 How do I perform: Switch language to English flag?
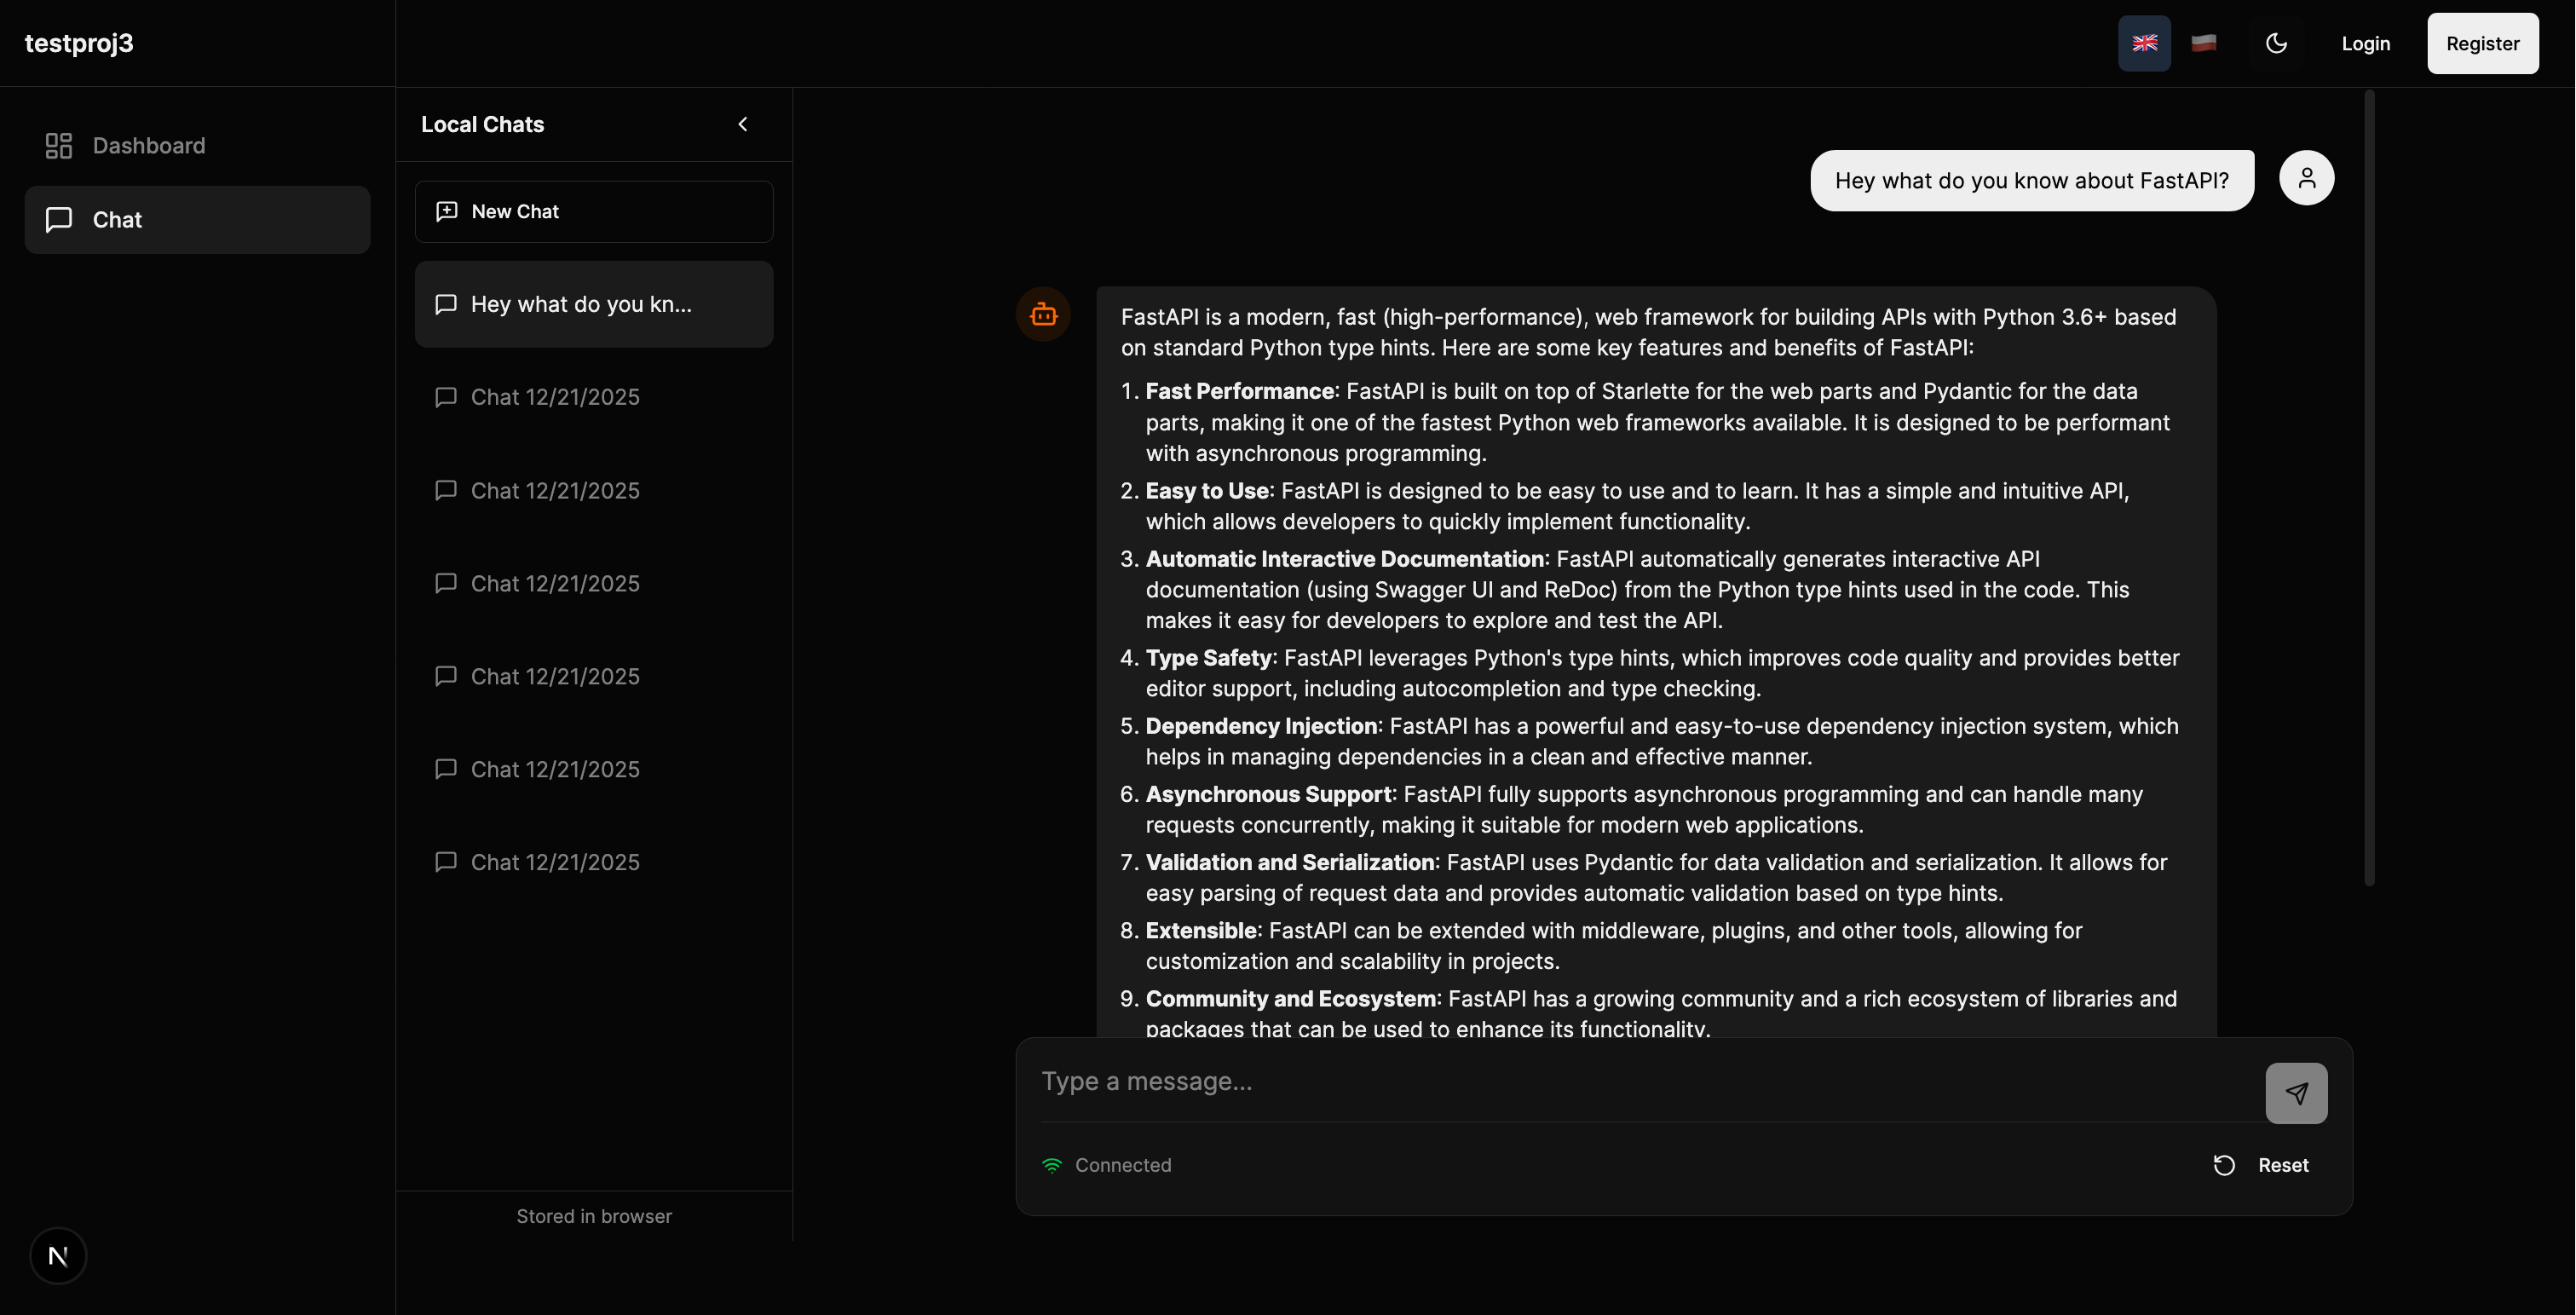(2145, 43)
